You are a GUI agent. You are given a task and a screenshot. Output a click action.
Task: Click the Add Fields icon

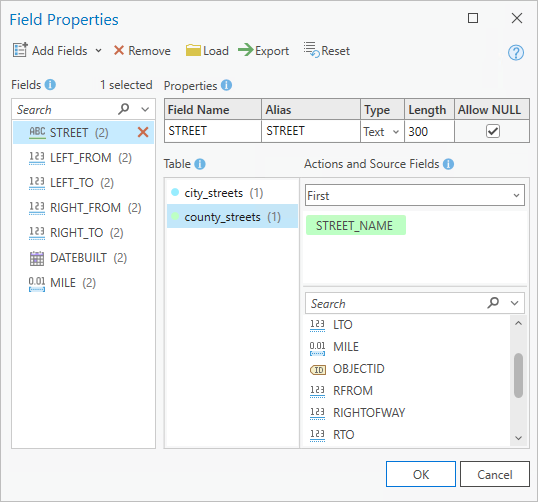pyautogui.click(x=20, y=50)
